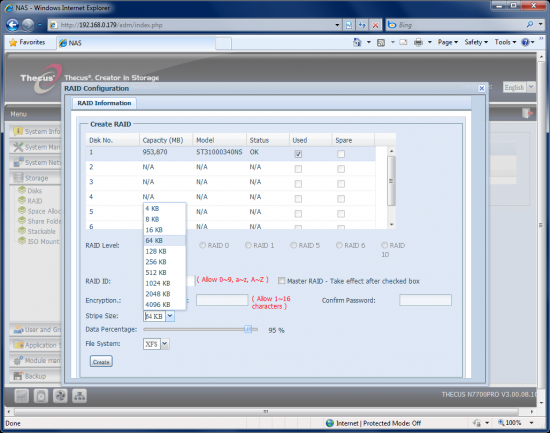This screenshot has width=550, height=433.
Task: Choose 128 KB stripe size option
Action: pyautogui.click(x=165, y=251)
